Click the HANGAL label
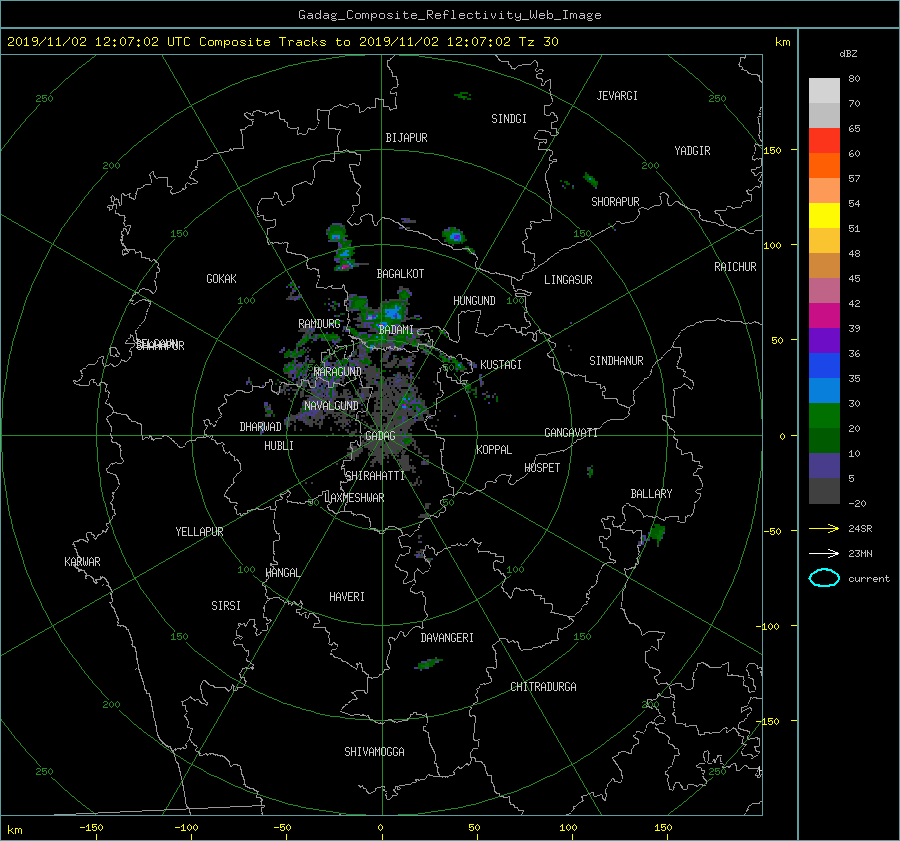 [x=282, y=573]
